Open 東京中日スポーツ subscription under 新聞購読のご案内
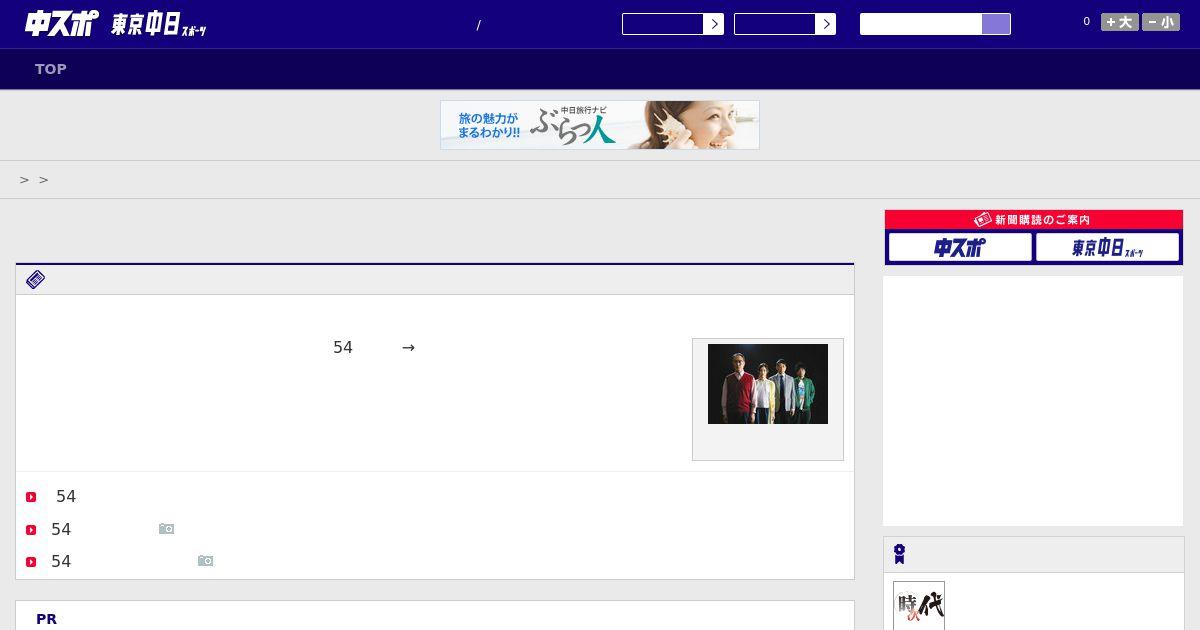Screen dimensions: 1200x630 1107,247
